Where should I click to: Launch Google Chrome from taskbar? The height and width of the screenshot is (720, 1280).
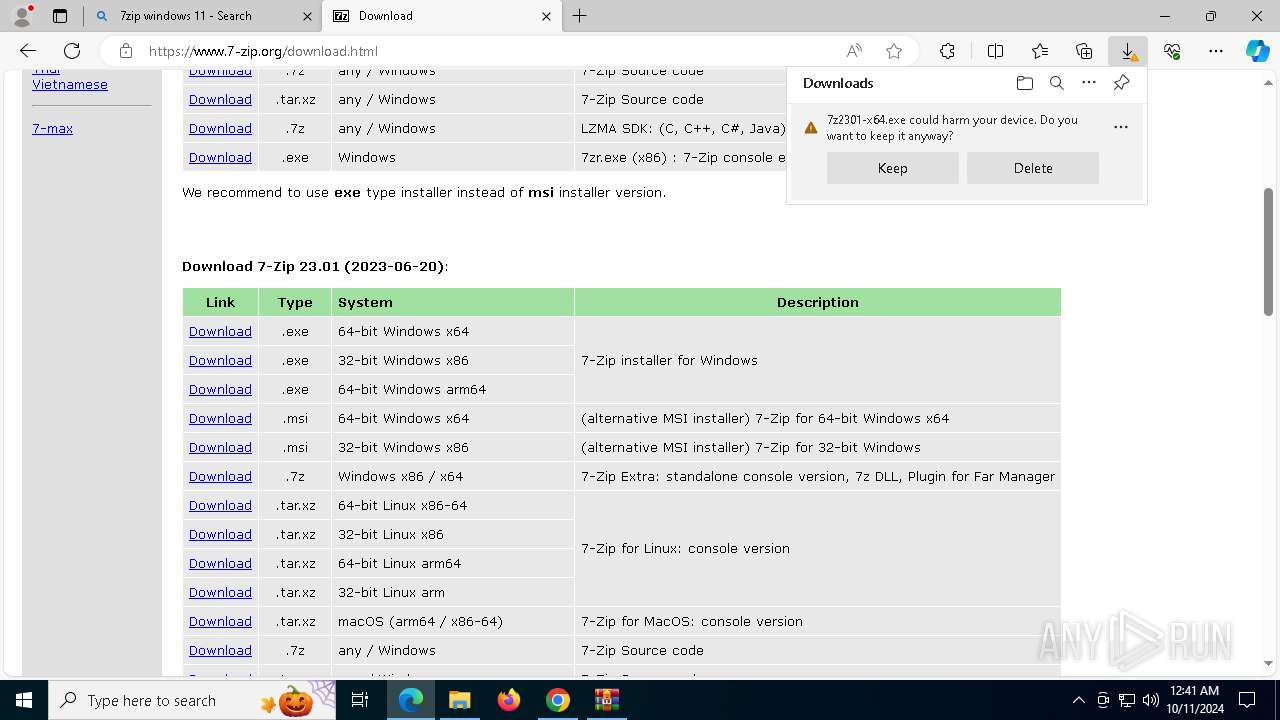558,700
